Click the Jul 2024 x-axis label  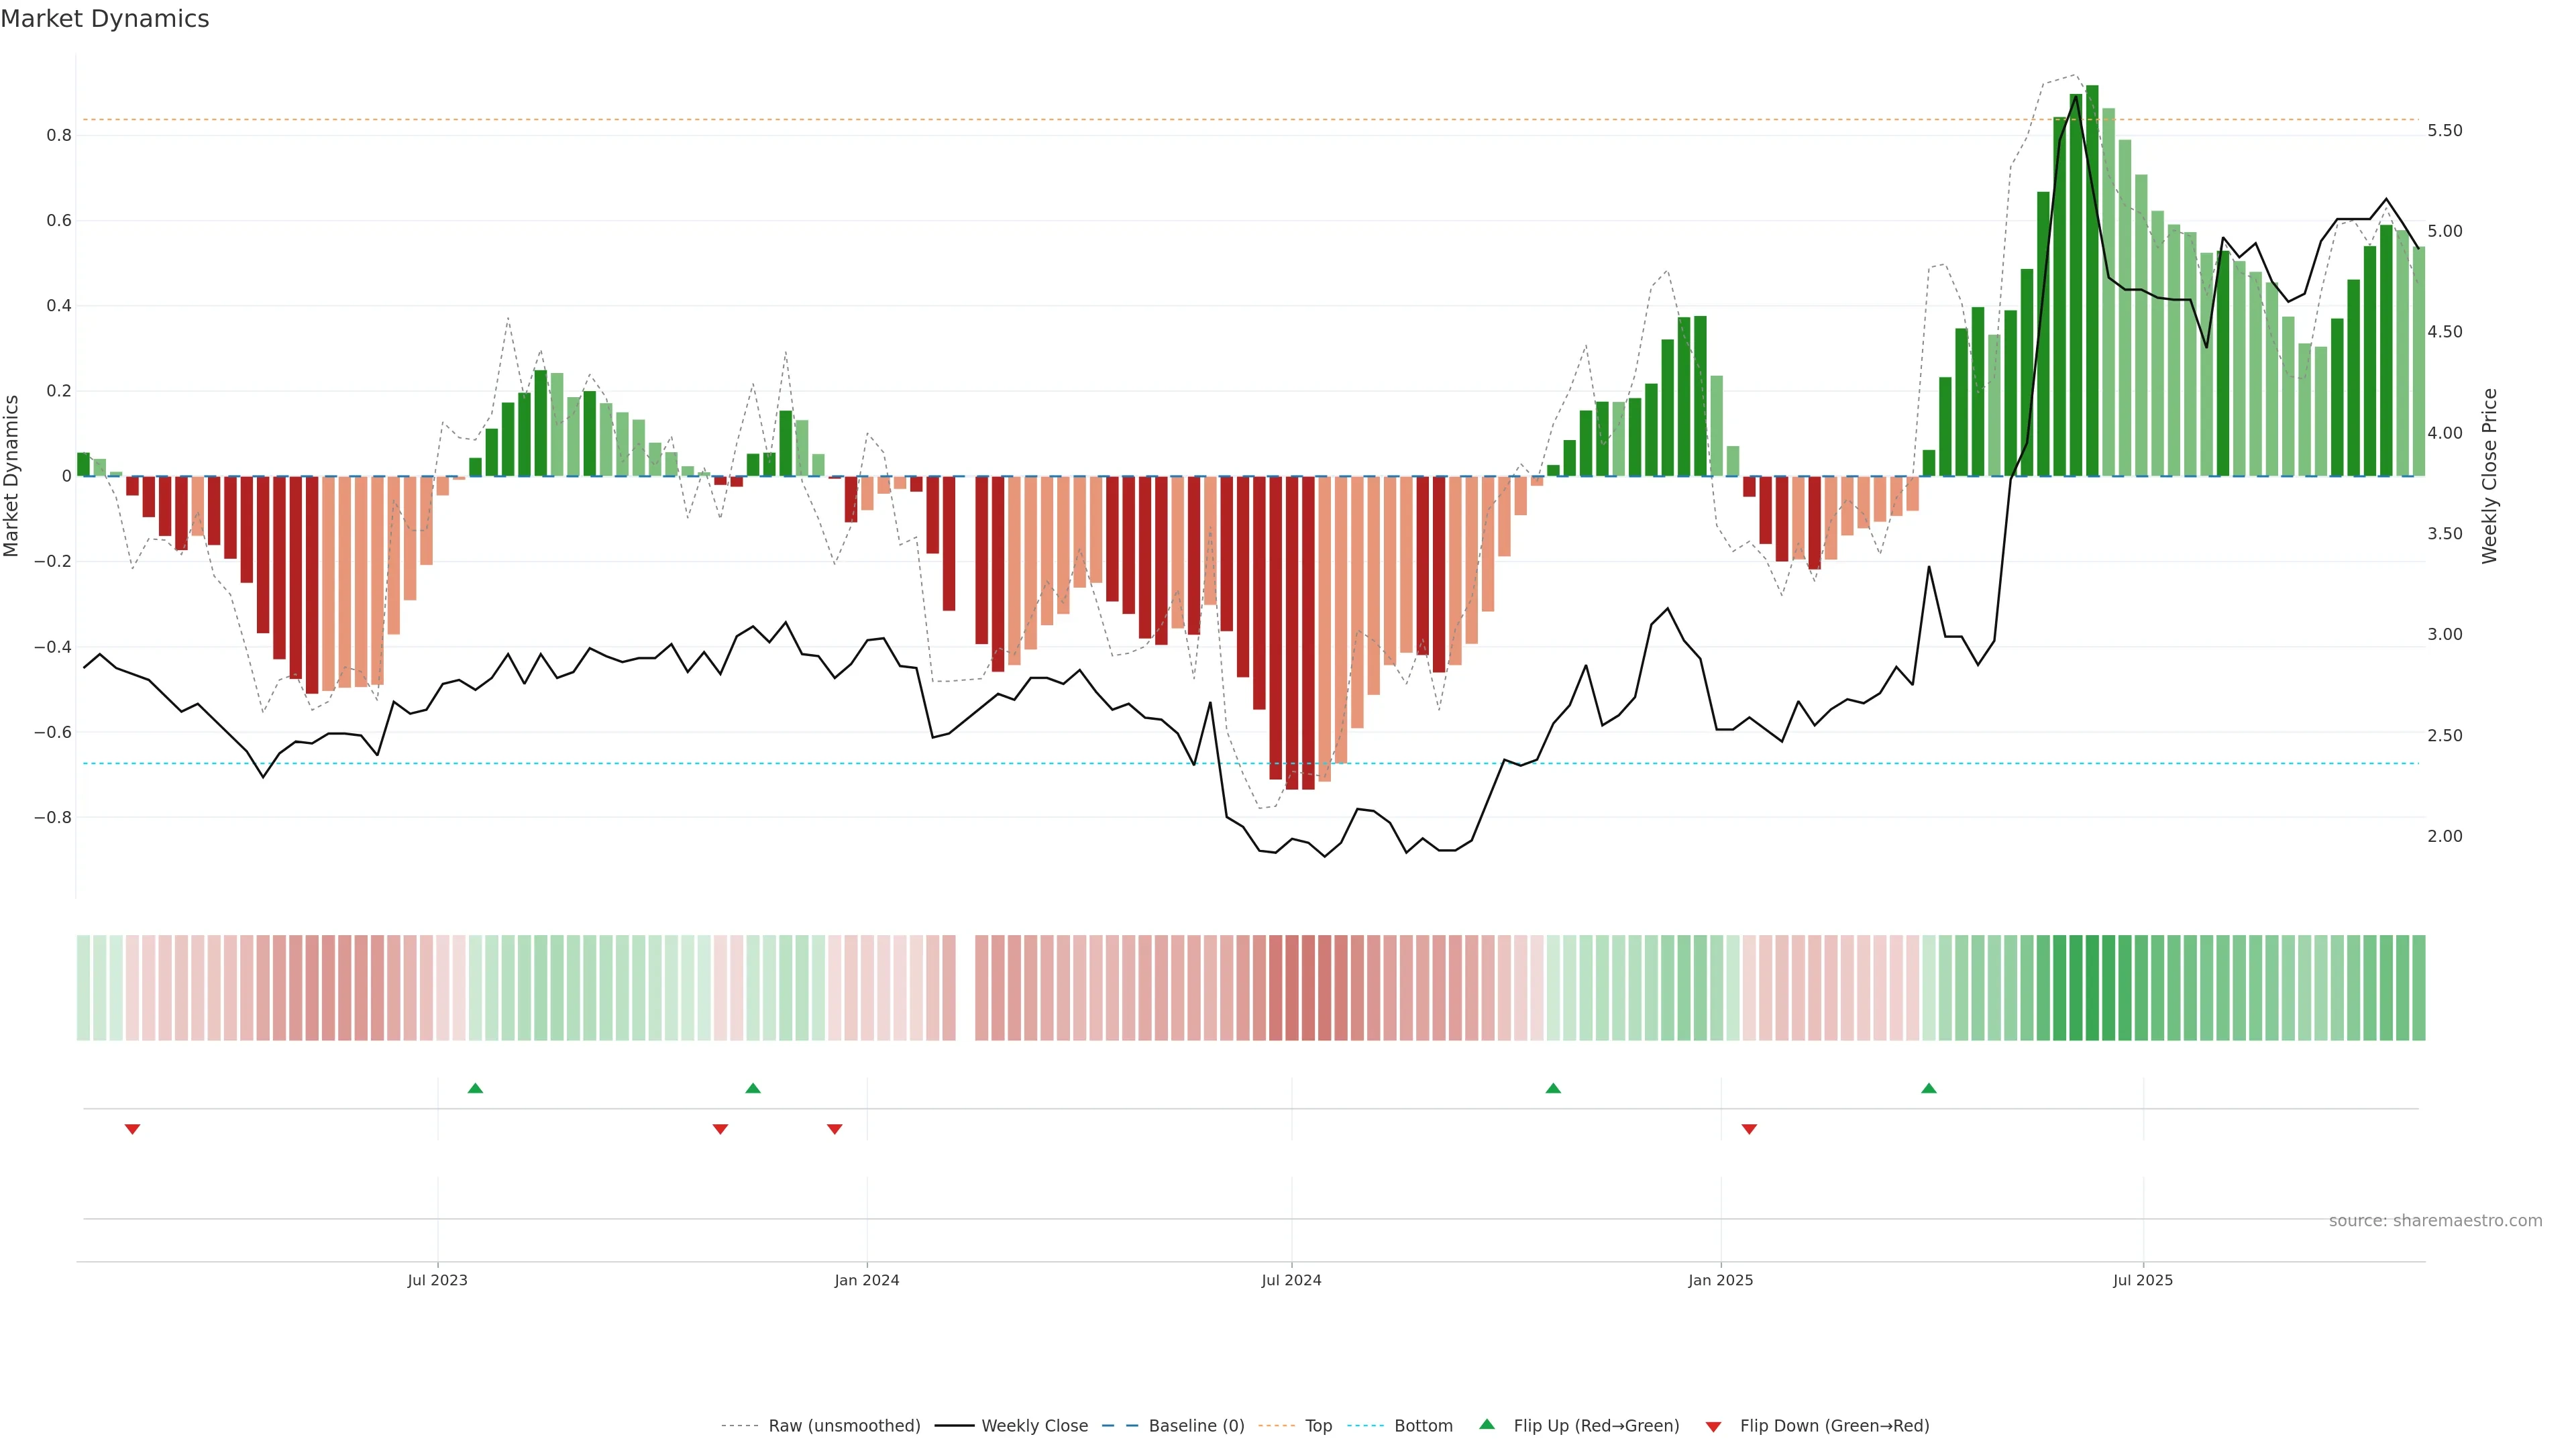pos(1291,1280)
